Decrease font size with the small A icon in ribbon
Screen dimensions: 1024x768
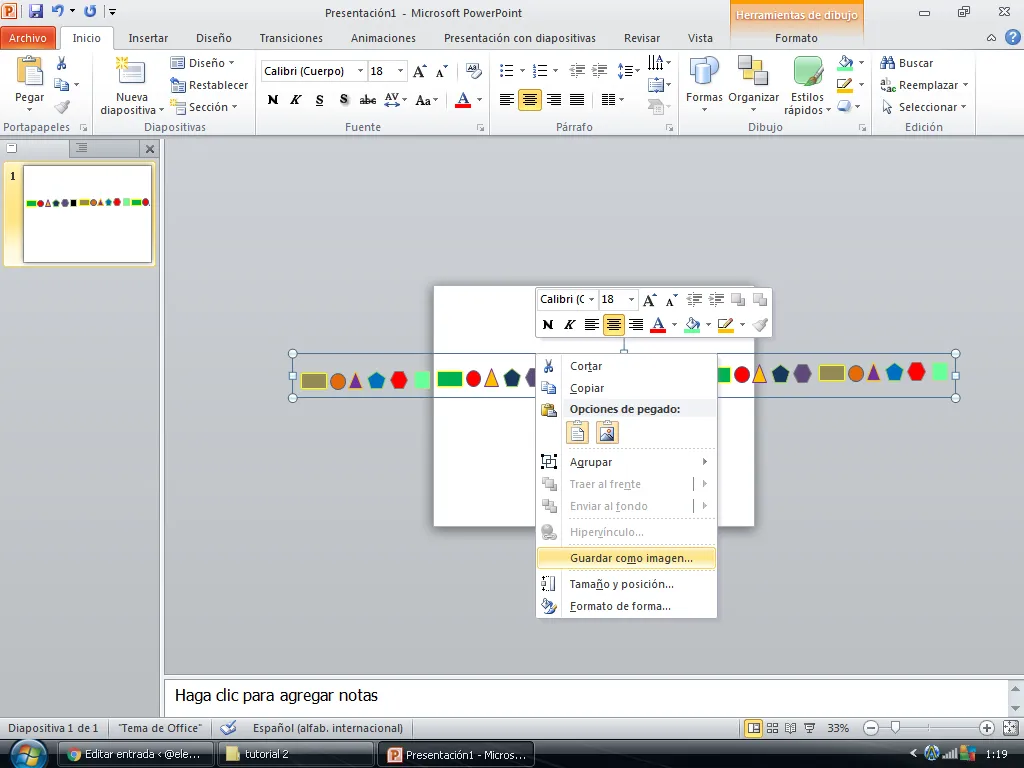442,71
